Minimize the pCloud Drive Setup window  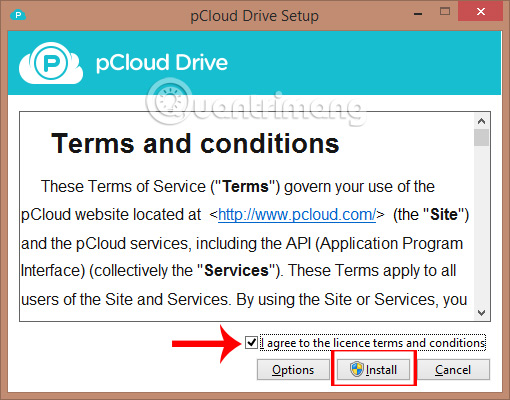tap(418, 13)
